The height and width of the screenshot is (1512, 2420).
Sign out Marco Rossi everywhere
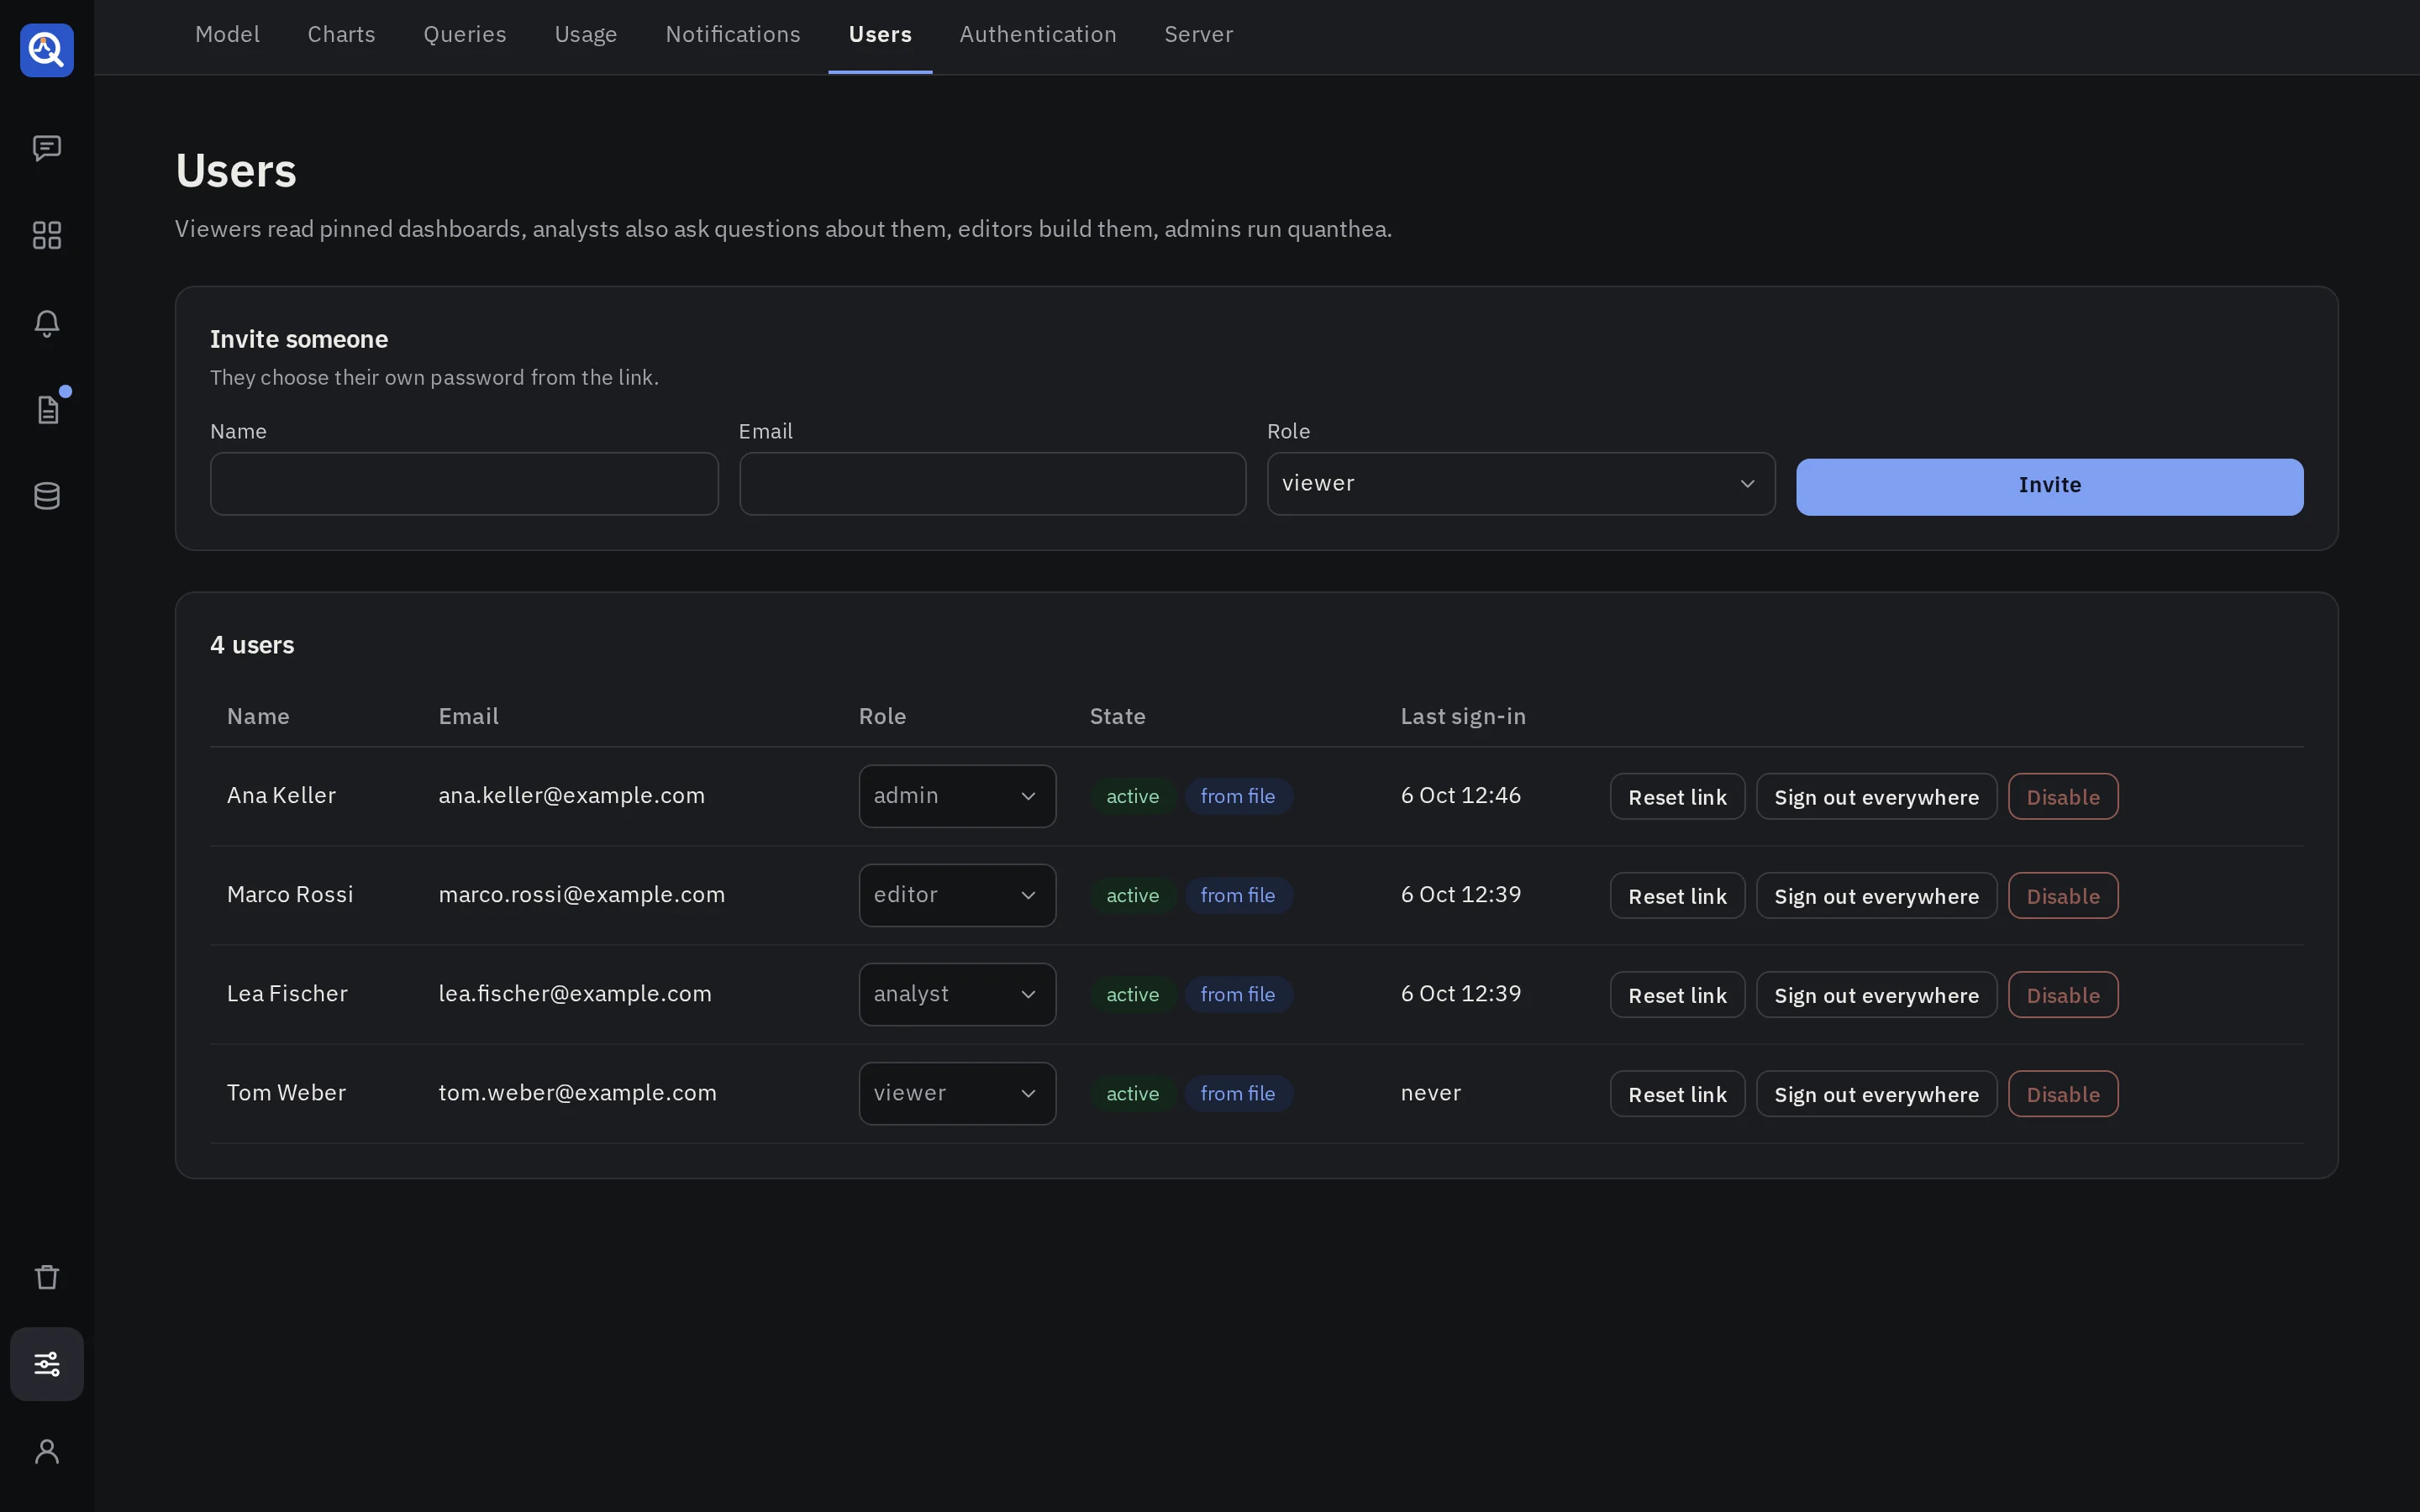pyautogui.click(x=1876, y=896)
